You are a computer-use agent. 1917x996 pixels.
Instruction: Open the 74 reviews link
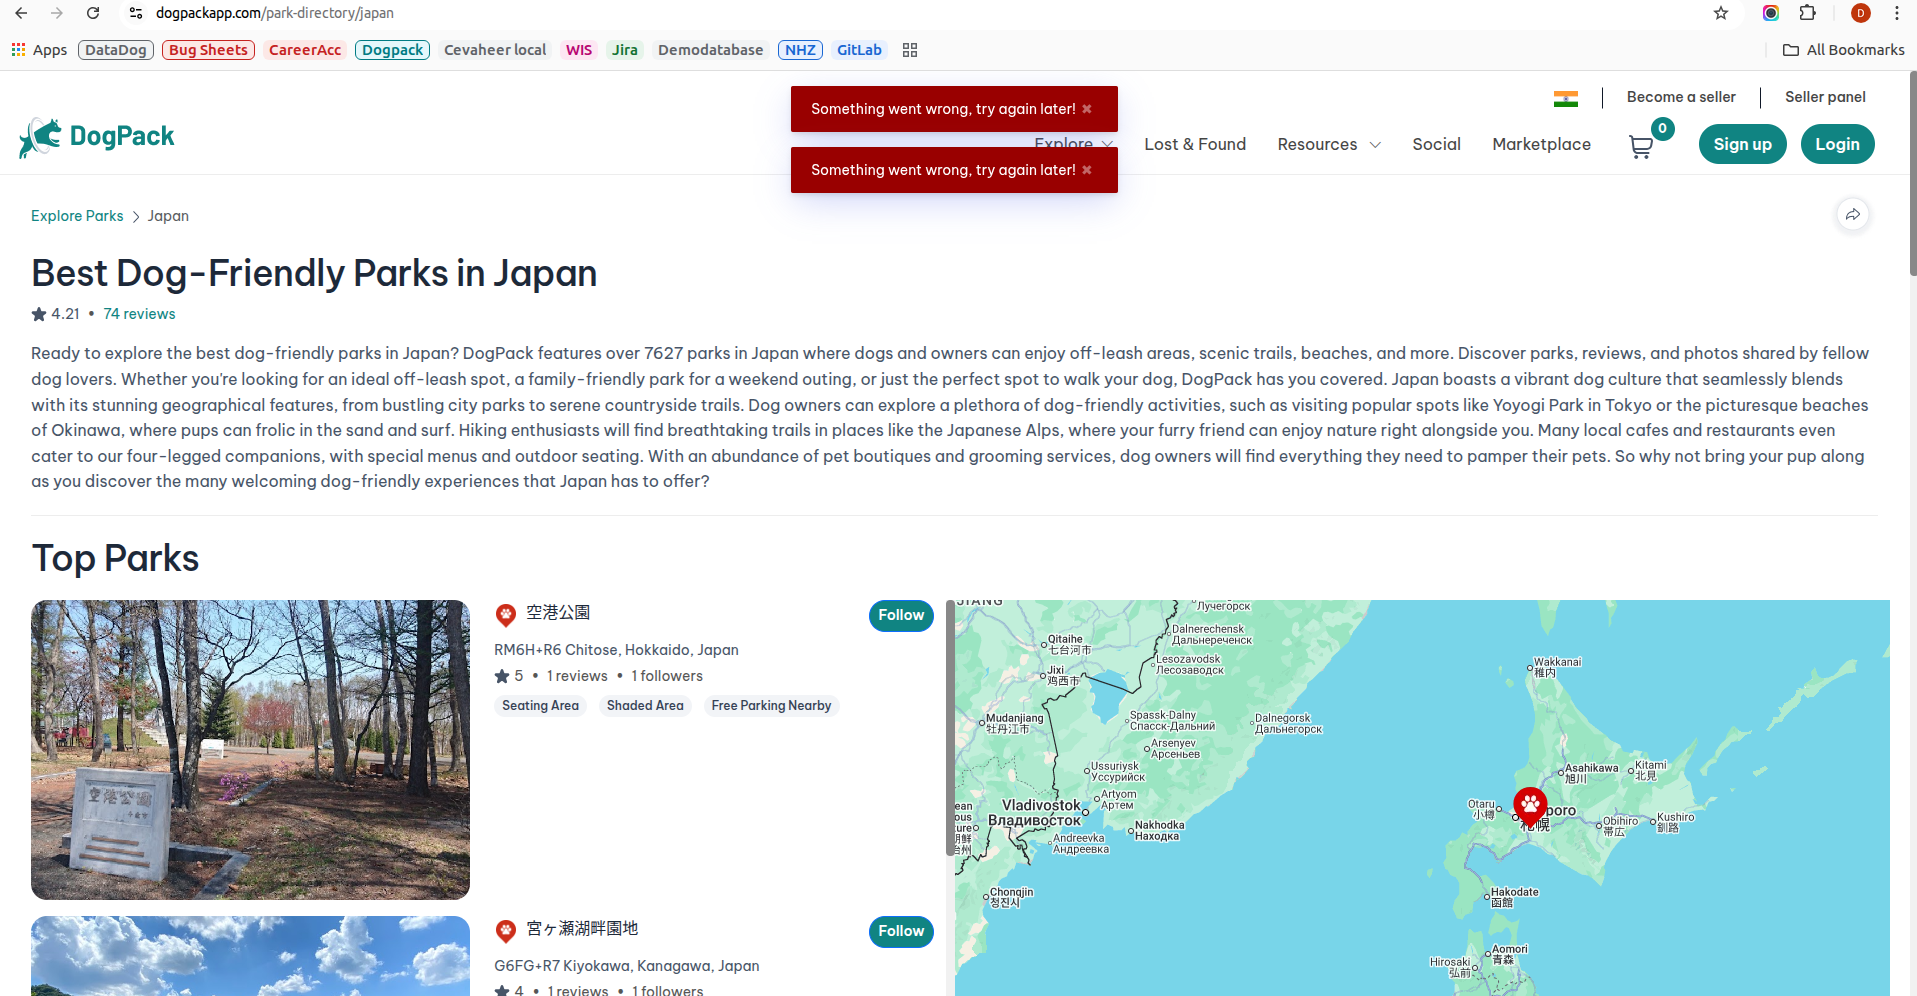pyautogui.click(x=139, y=314)
